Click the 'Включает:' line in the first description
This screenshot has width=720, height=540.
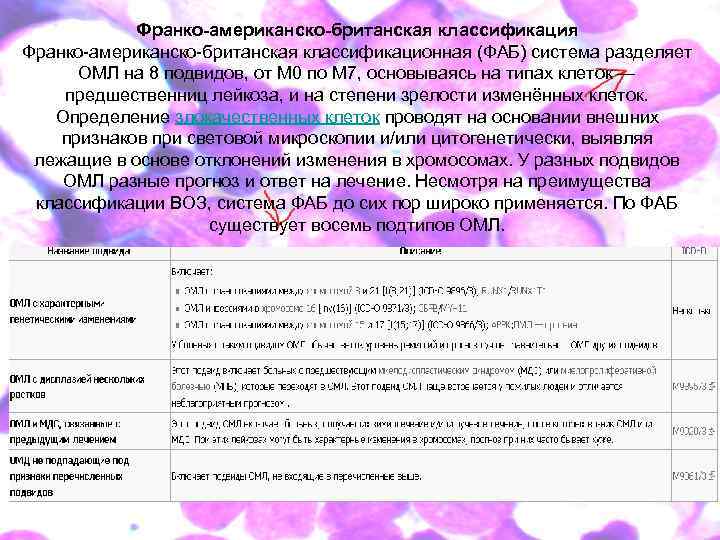(x=192, y=272)
